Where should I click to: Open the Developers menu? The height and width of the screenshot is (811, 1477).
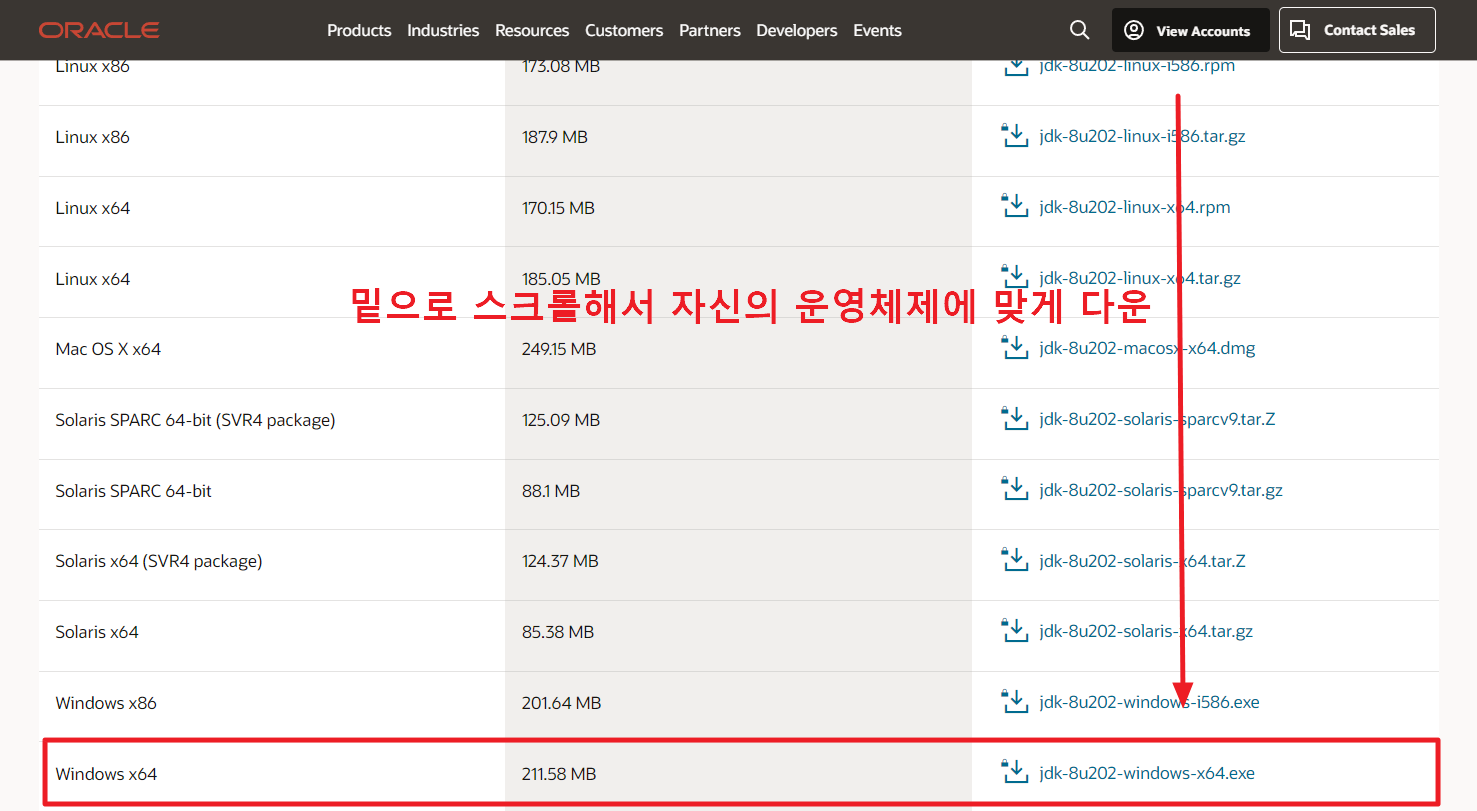(x=797, y=30)
